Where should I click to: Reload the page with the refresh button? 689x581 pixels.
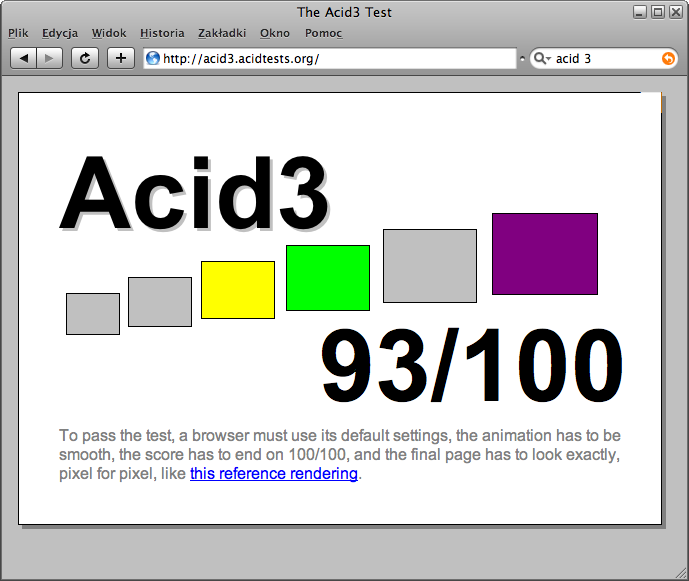[x=85, y=58]
